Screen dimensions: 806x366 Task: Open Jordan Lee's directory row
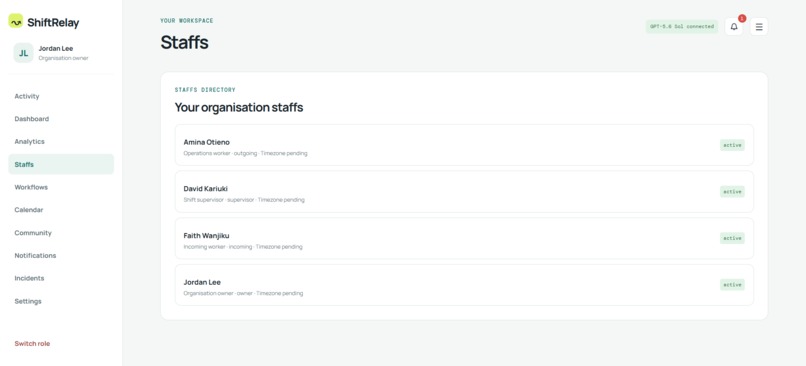click(x=464, y=285)
